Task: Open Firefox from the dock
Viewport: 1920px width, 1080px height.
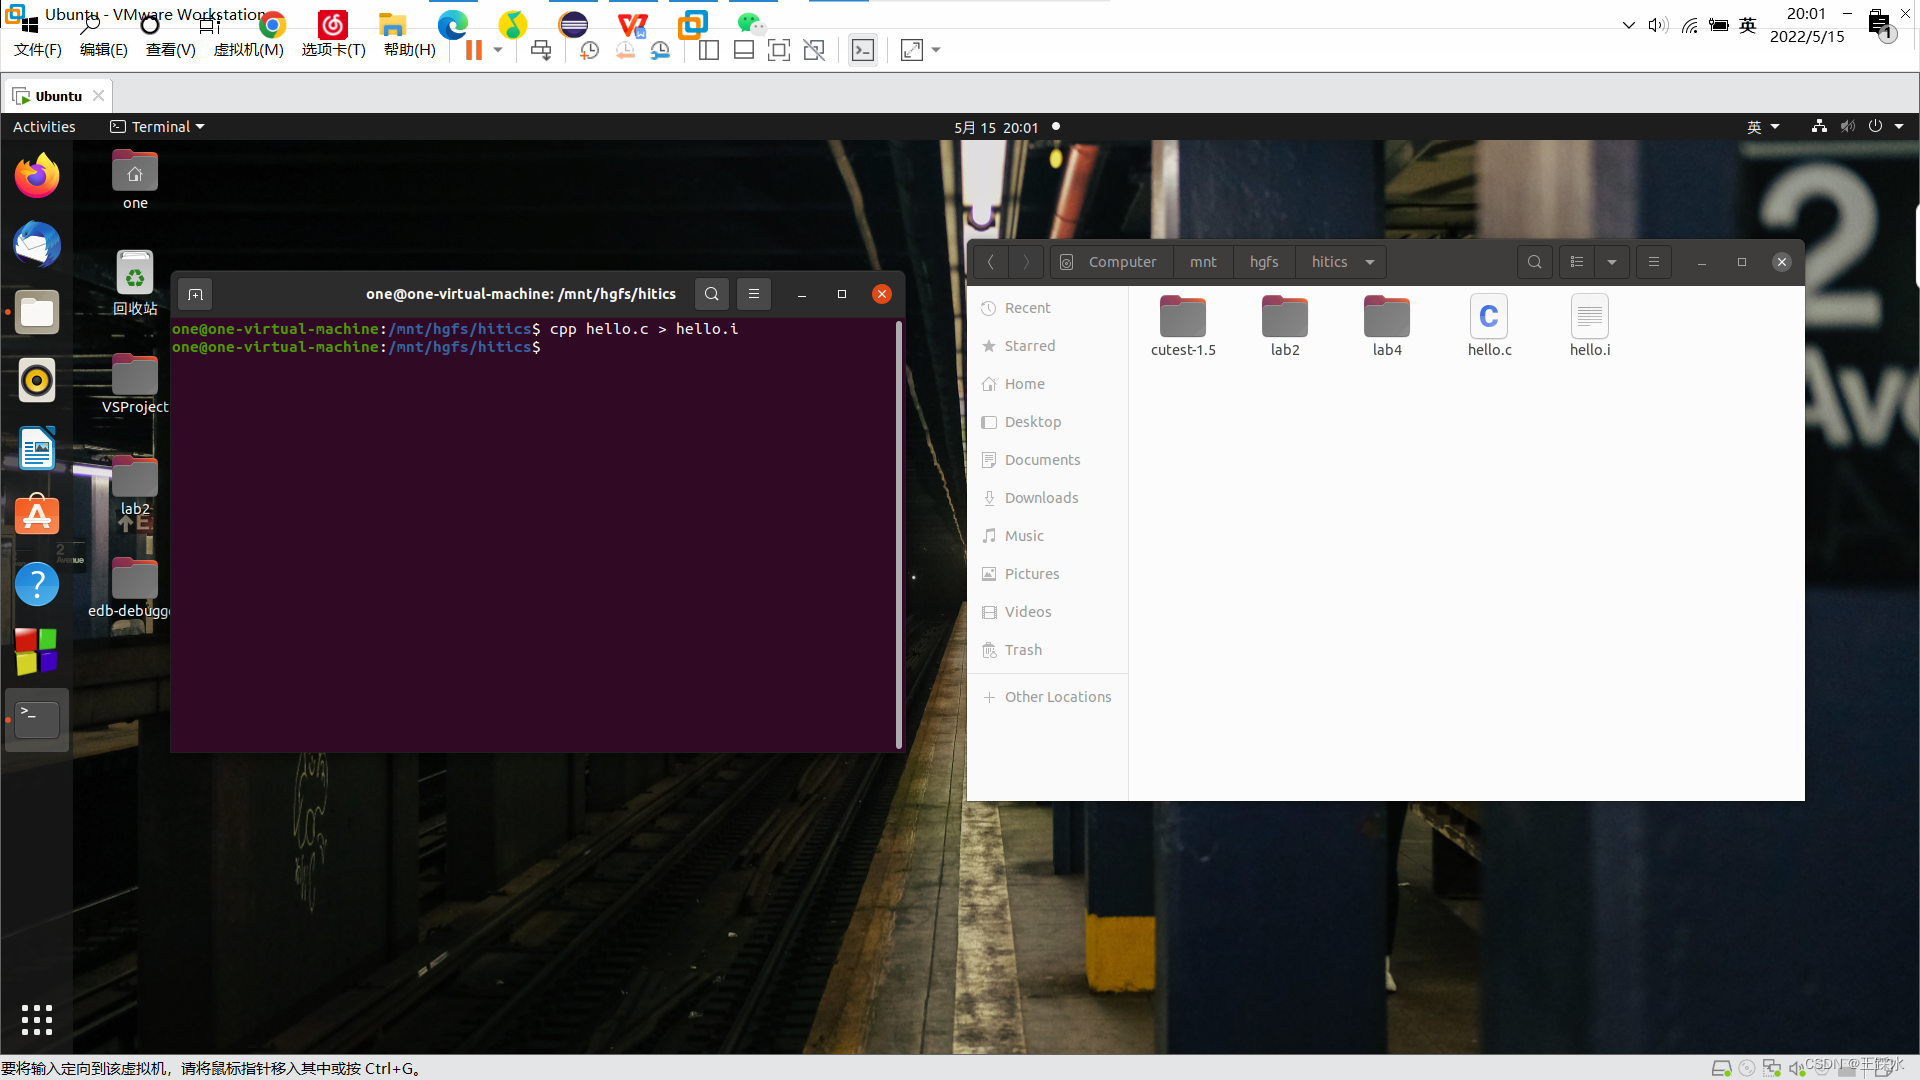Action: [37, 177]
